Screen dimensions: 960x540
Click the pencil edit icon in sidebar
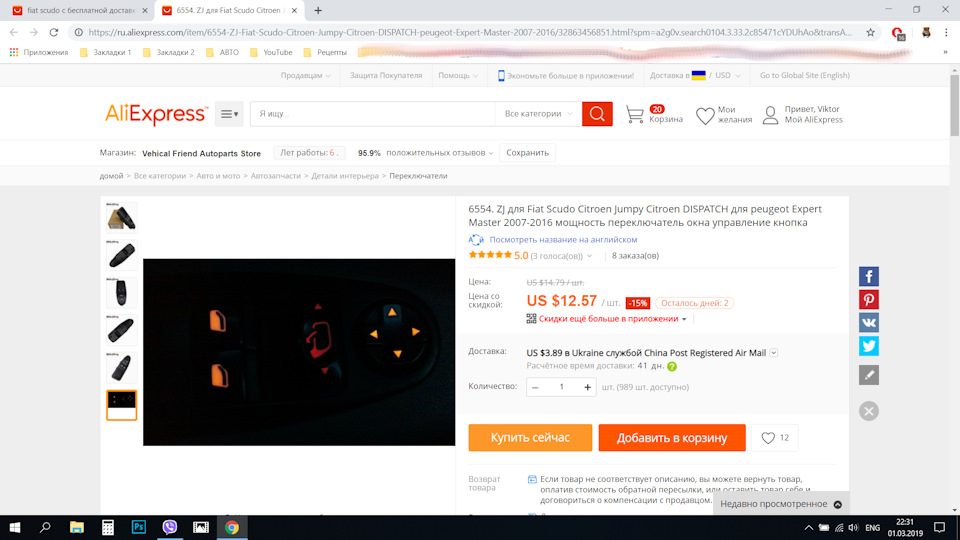[x=868, y=375]
